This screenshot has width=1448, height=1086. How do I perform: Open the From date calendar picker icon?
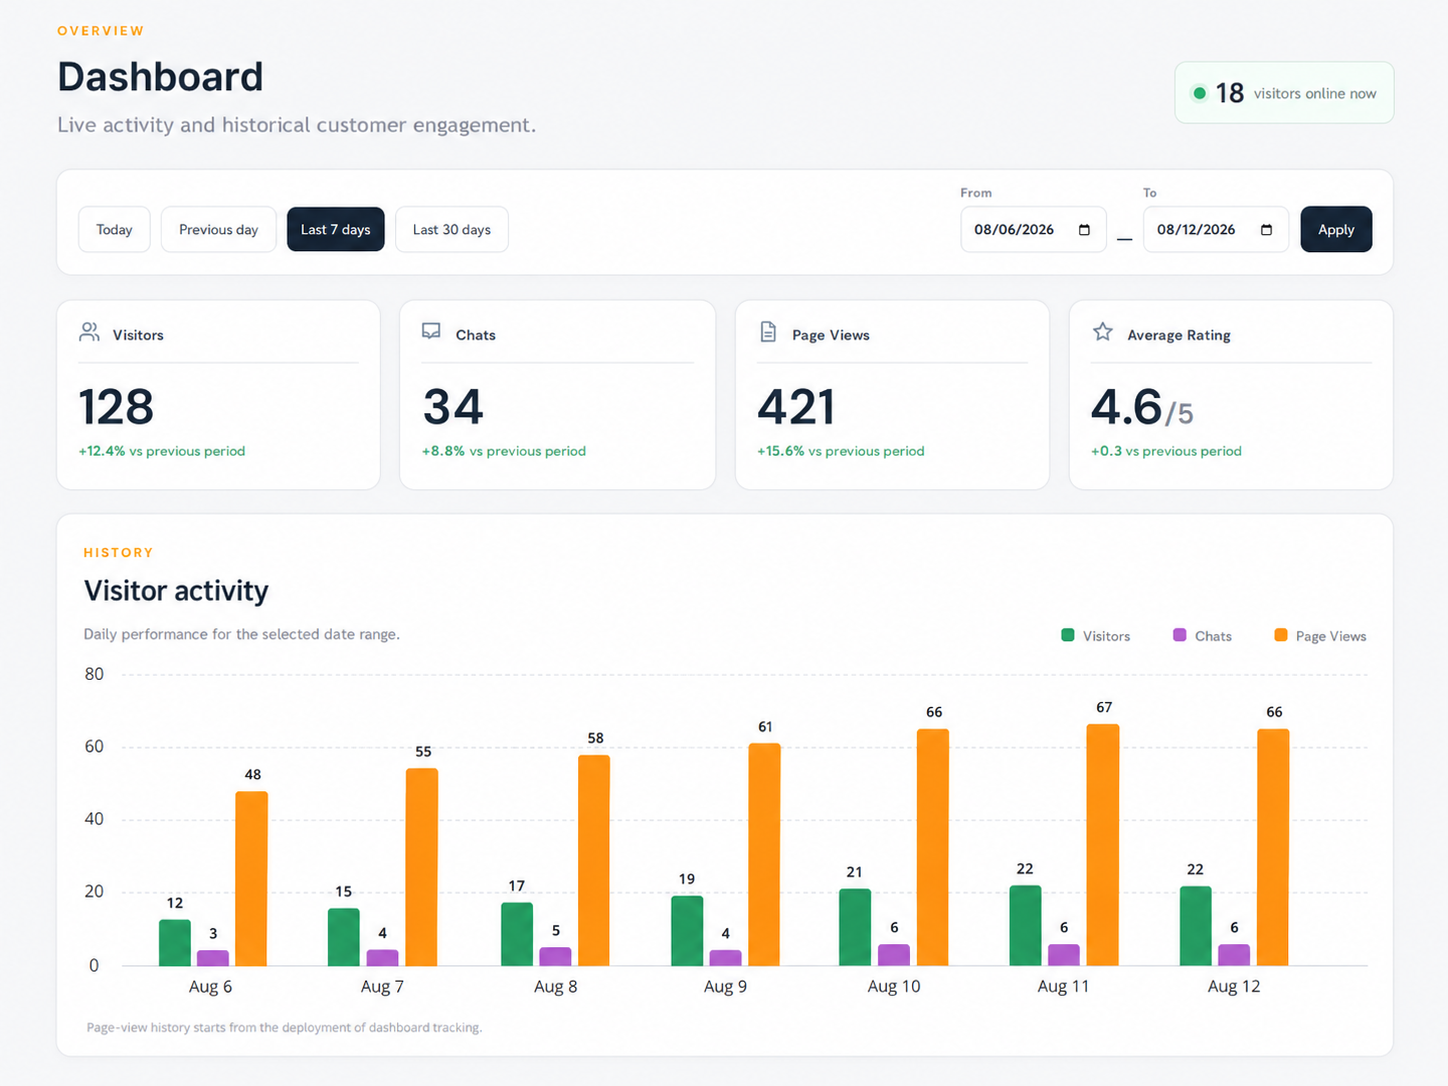tap(1084, 230)
